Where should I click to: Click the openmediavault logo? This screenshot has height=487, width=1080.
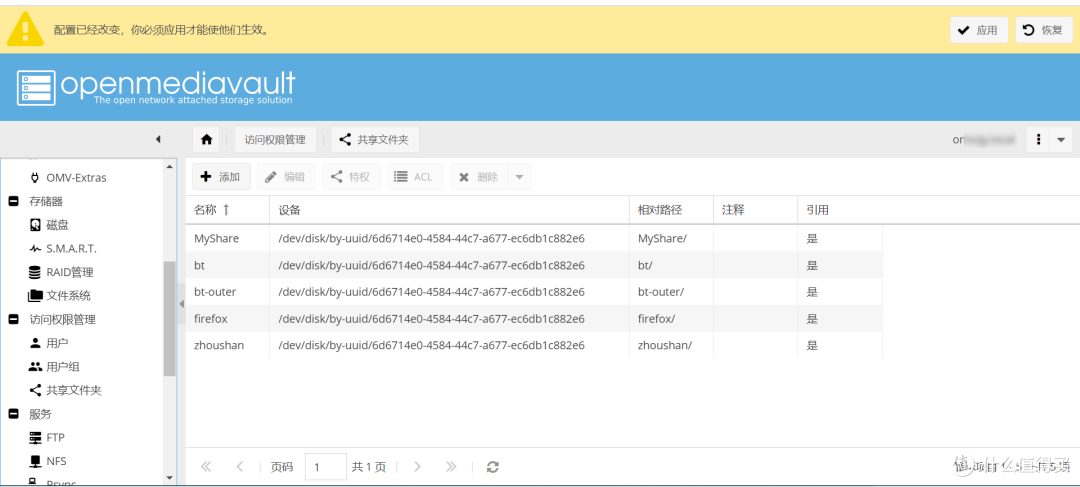tap(156, 87)
